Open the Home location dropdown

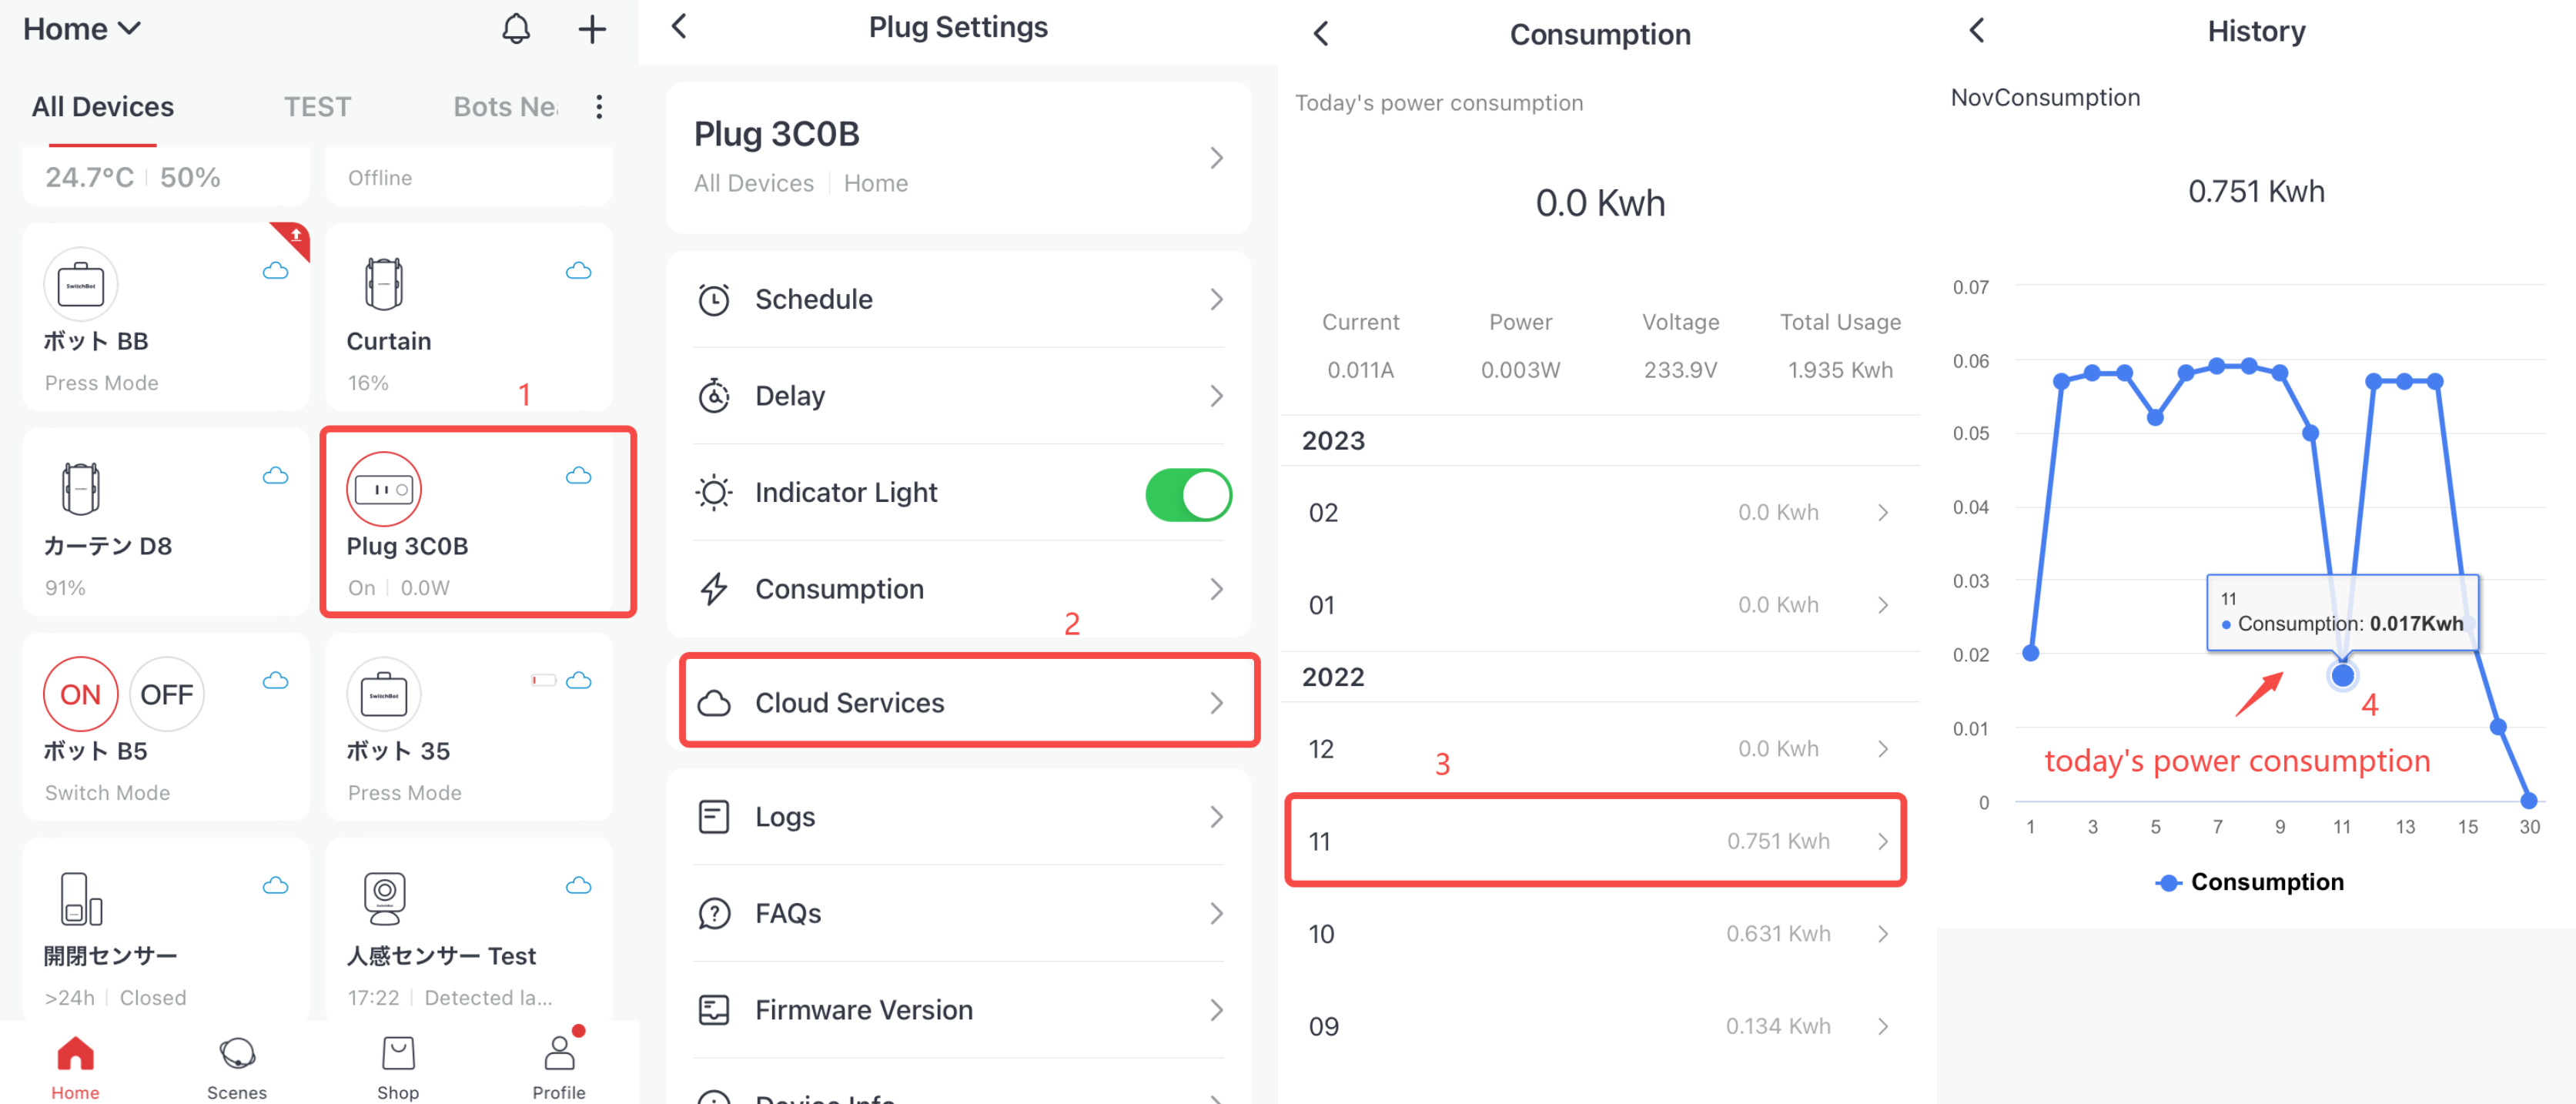coord(82,29)
